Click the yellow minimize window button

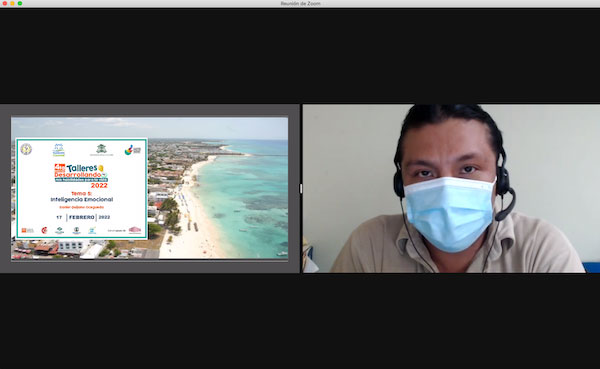pyautogui.click(x=12, y=3)
